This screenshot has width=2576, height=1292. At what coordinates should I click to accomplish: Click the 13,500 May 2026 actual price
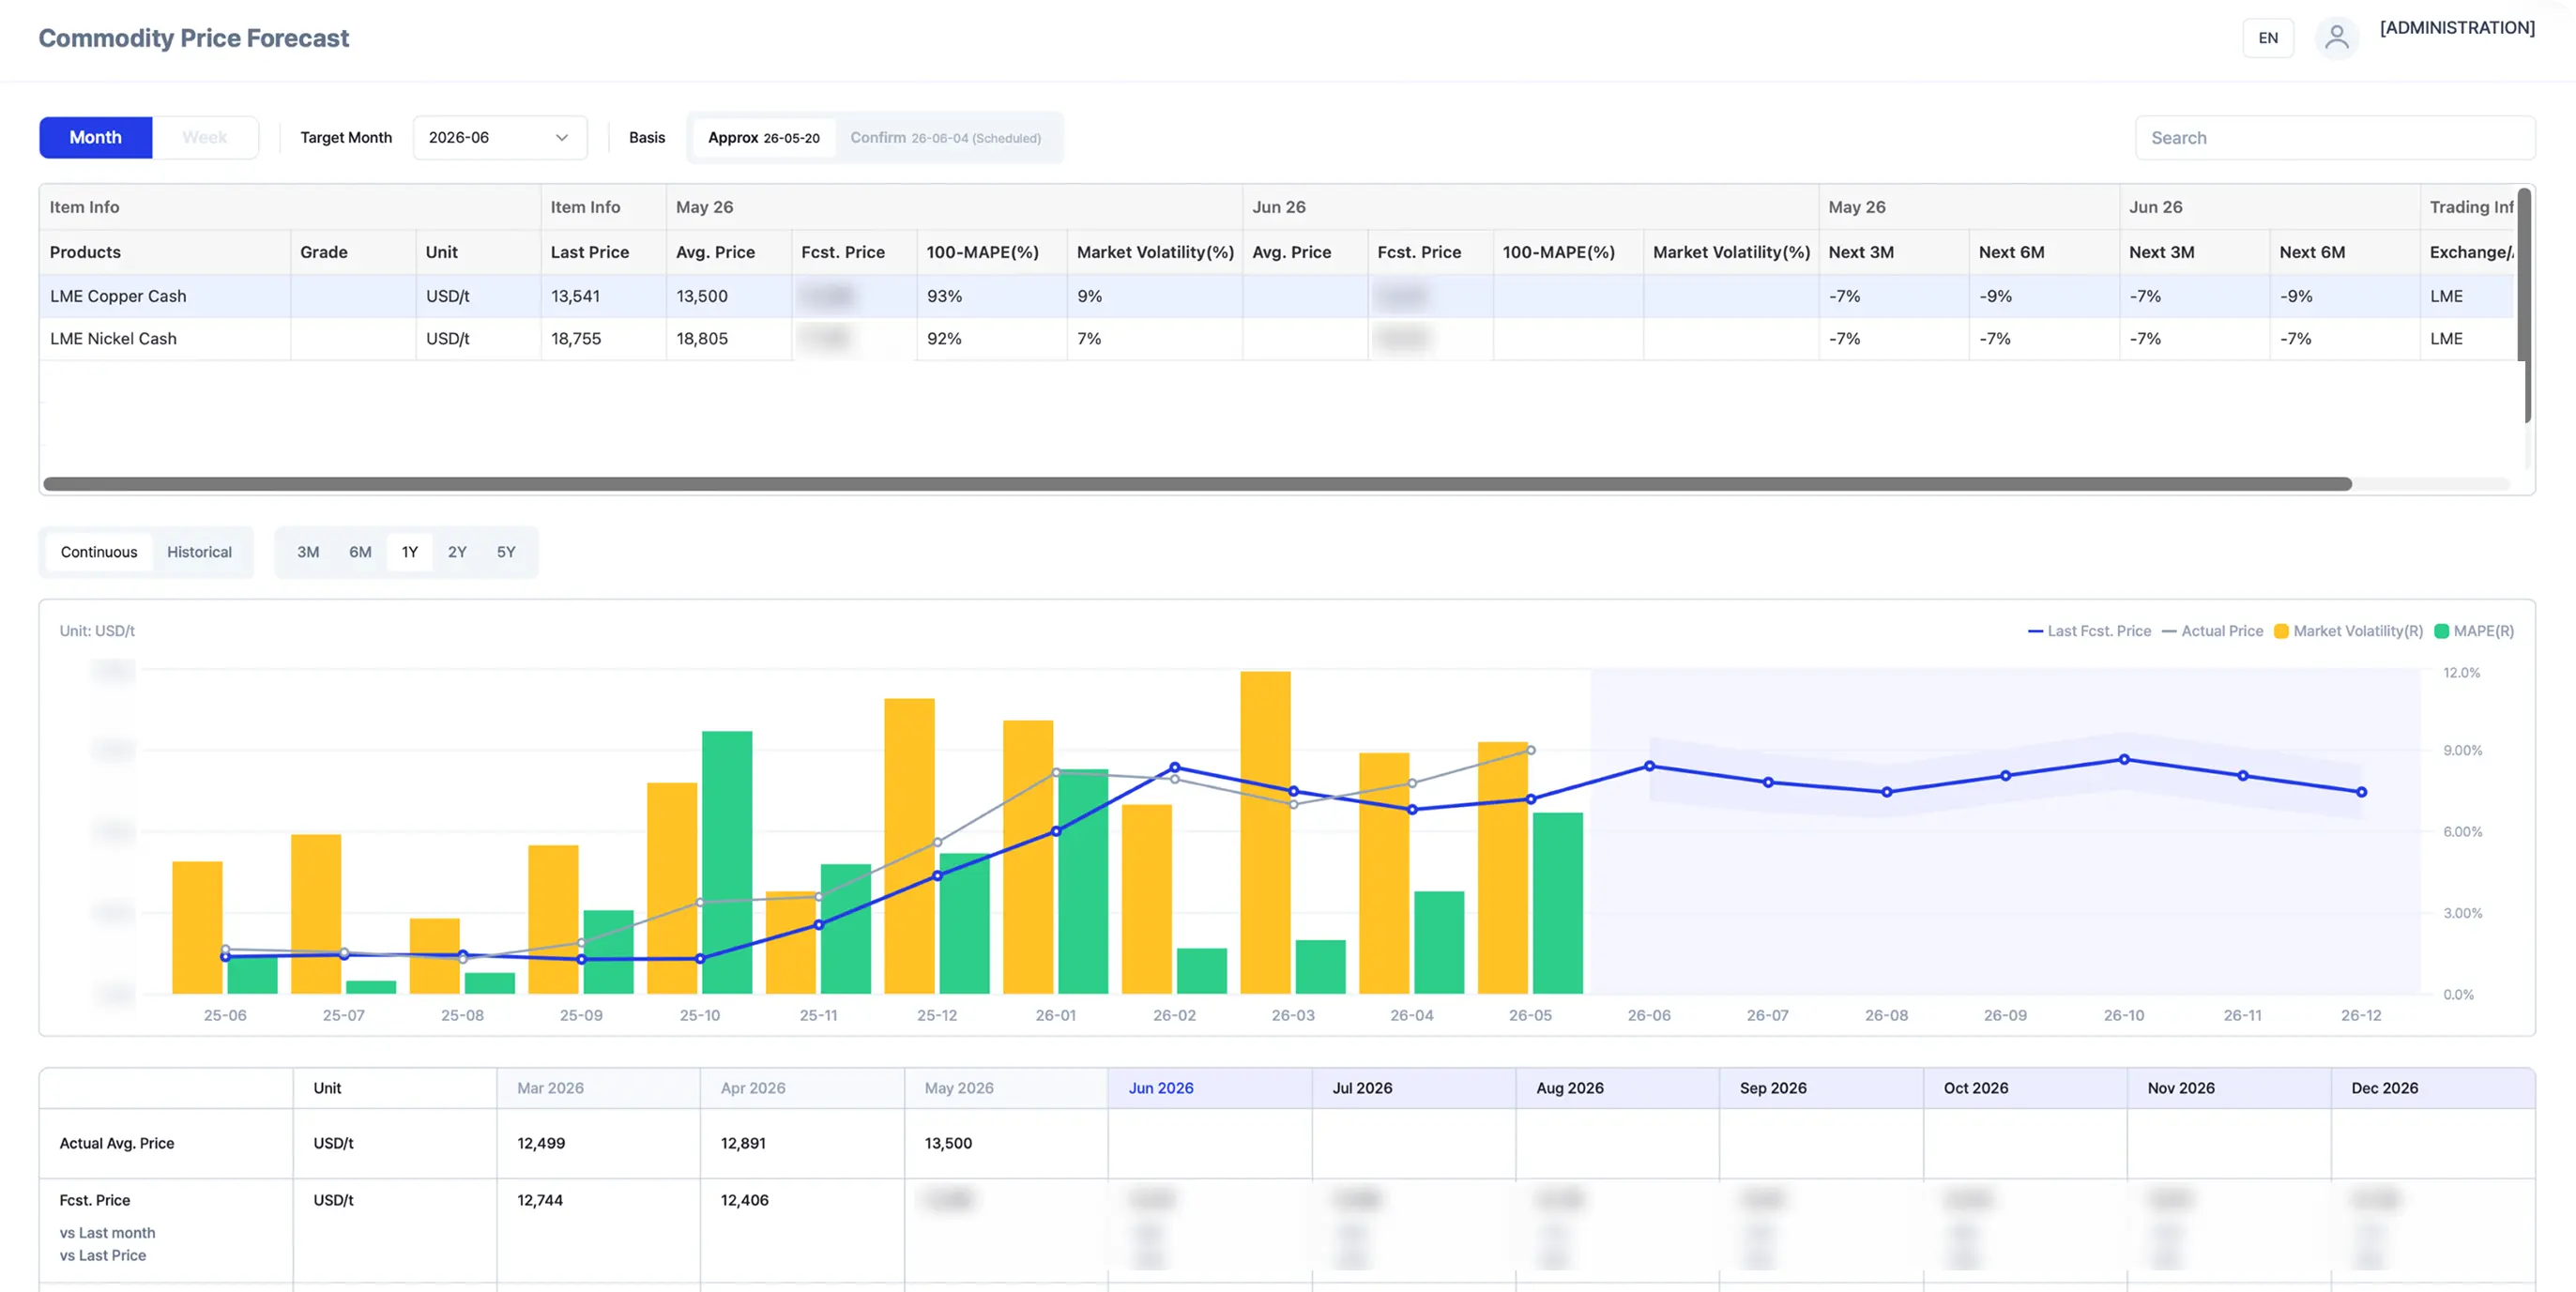pos(948,1143)
